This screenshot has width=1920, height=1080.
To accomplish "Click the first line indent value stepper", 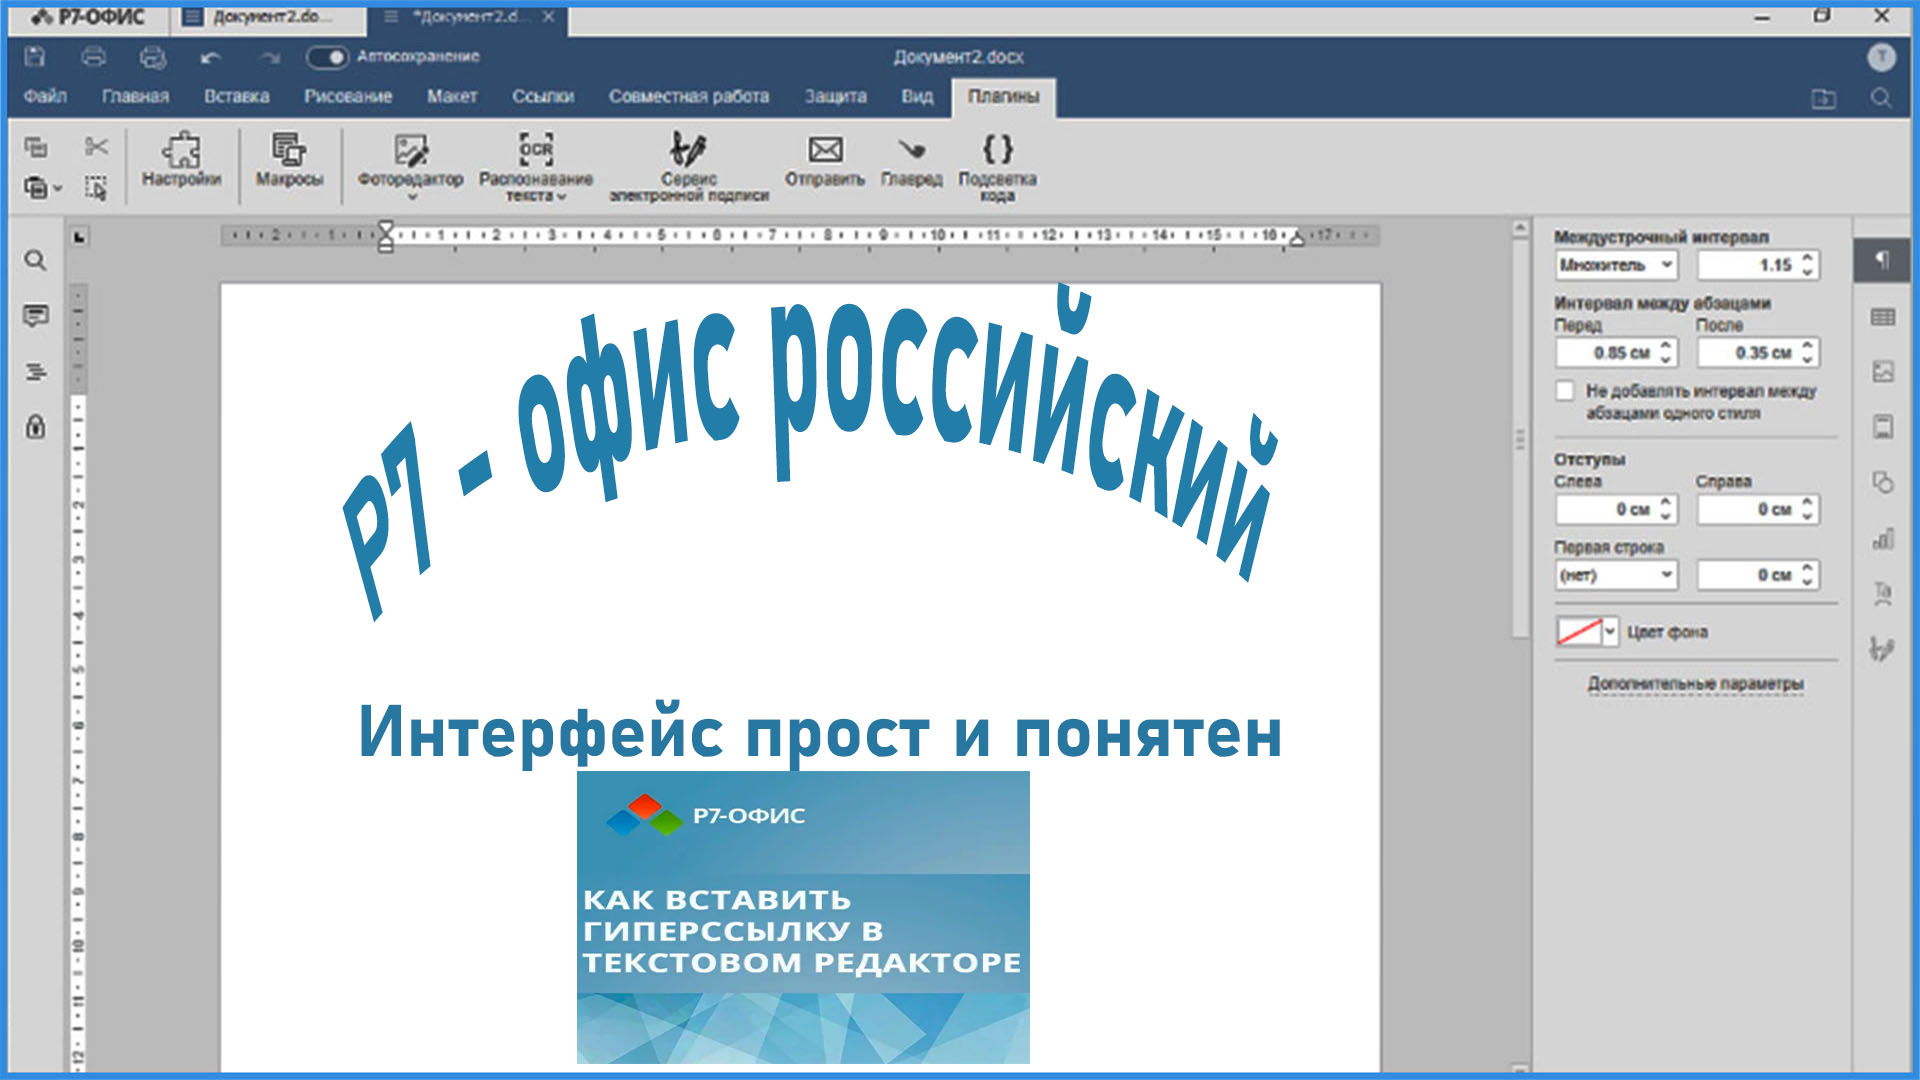I will coord(1758,575).
